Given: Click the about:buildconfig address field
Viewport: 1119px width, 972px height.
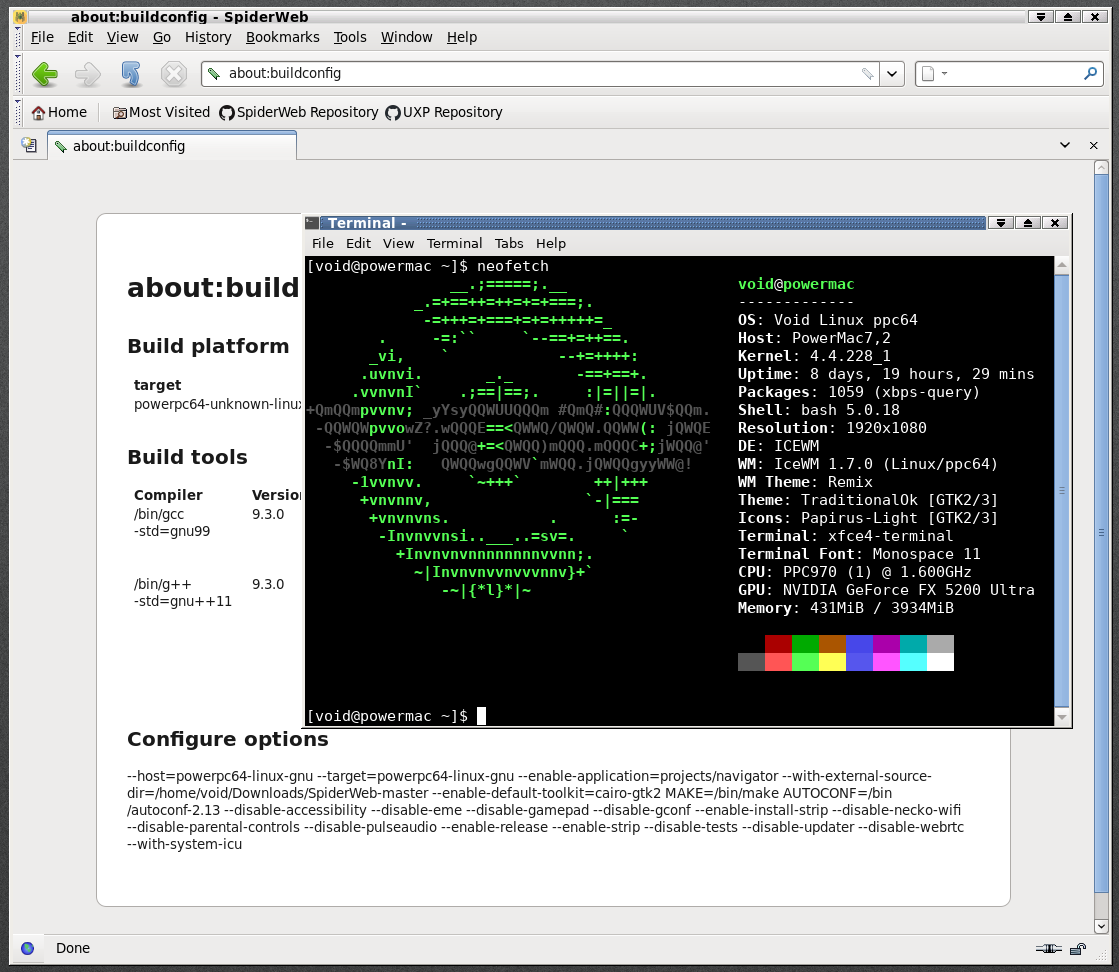Looking at the screenshot, I should click(541, 74).
